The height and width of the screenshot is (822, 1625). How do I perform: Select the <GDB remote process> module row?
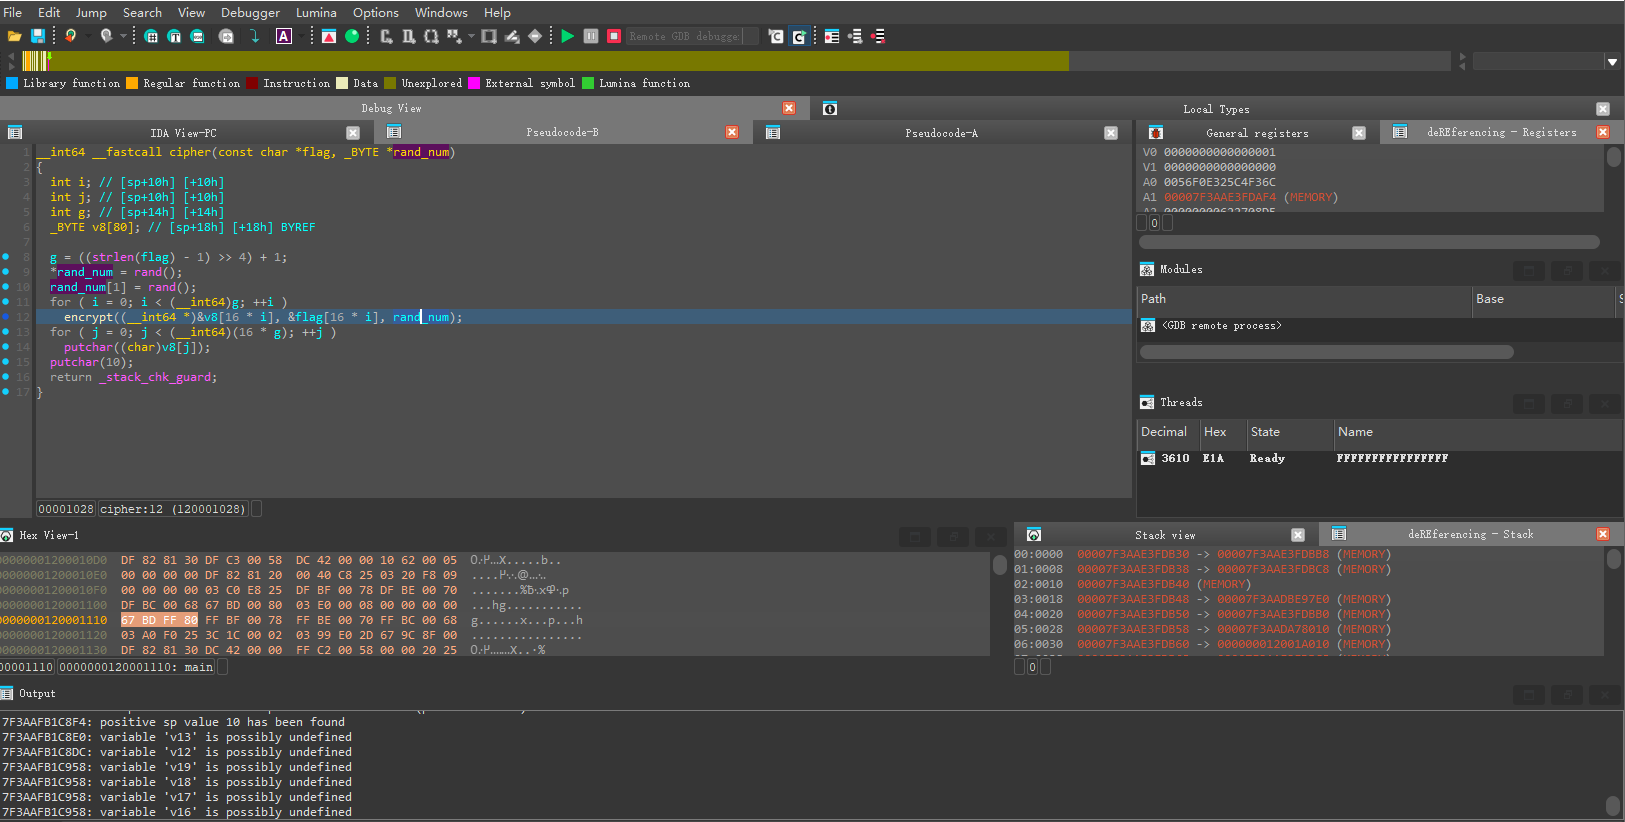coord(1380,326)
